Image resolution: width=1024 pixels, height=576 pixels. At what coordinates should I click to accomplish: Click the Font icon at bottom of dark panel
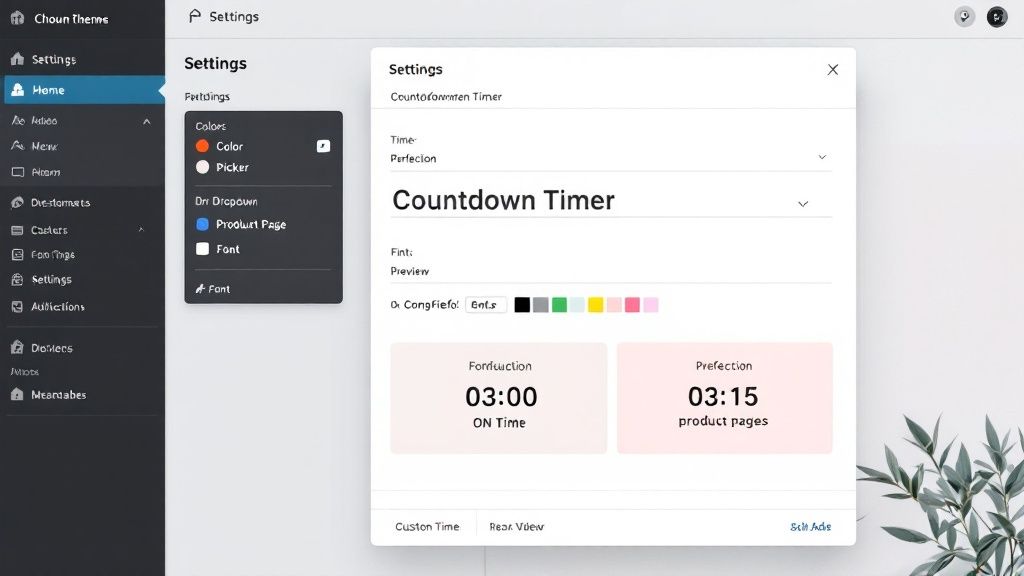coord(200,289)
